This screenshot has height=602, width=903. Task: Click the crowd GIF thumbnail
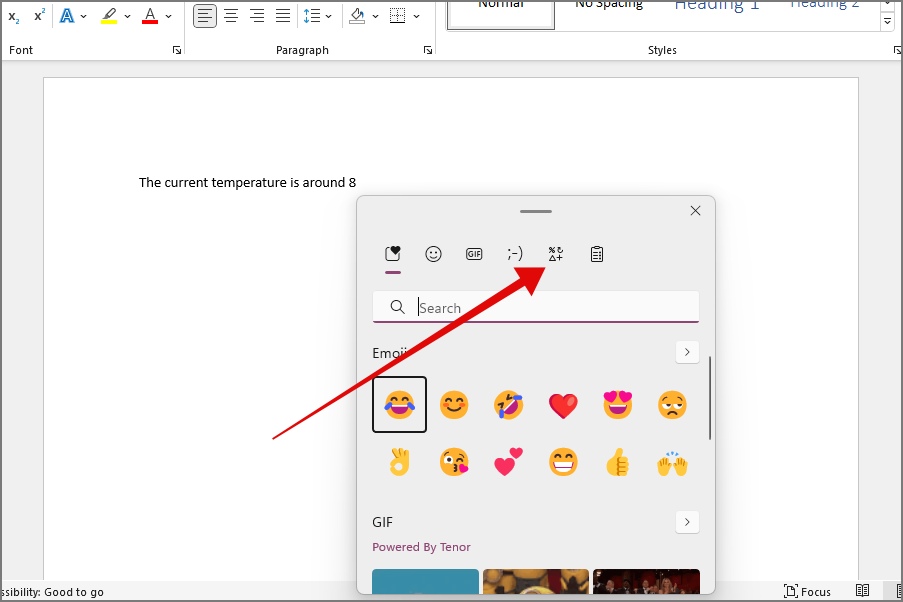point(646,581)
